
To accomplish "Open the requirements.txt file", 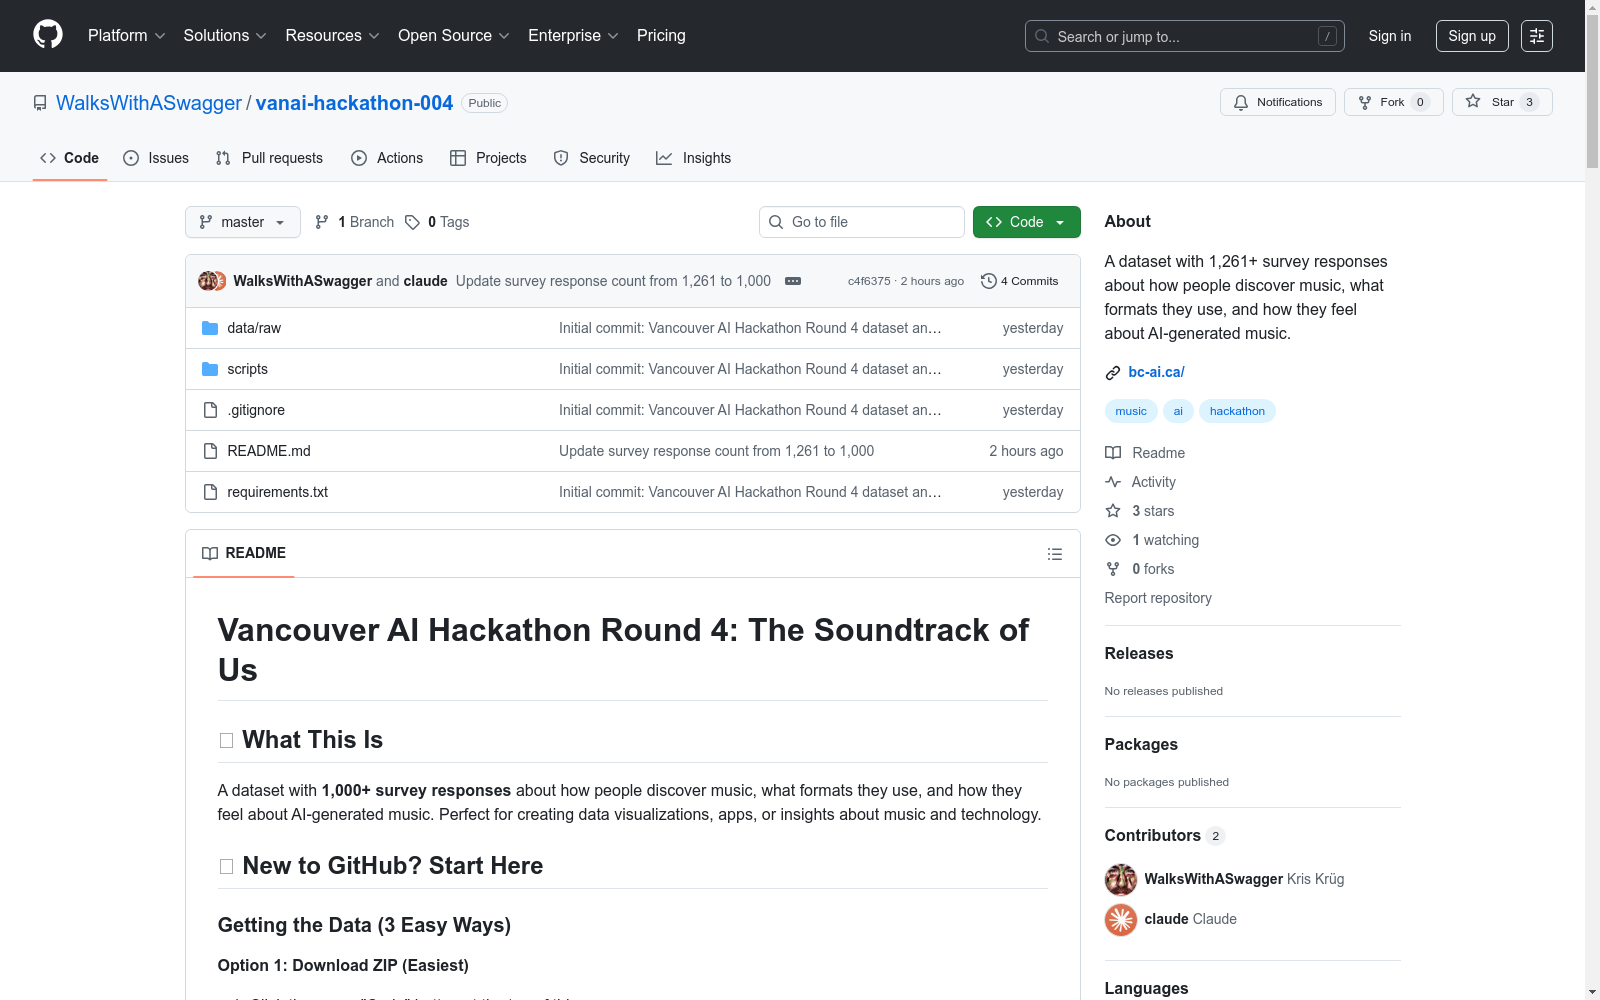I will (x=278, y=492).
